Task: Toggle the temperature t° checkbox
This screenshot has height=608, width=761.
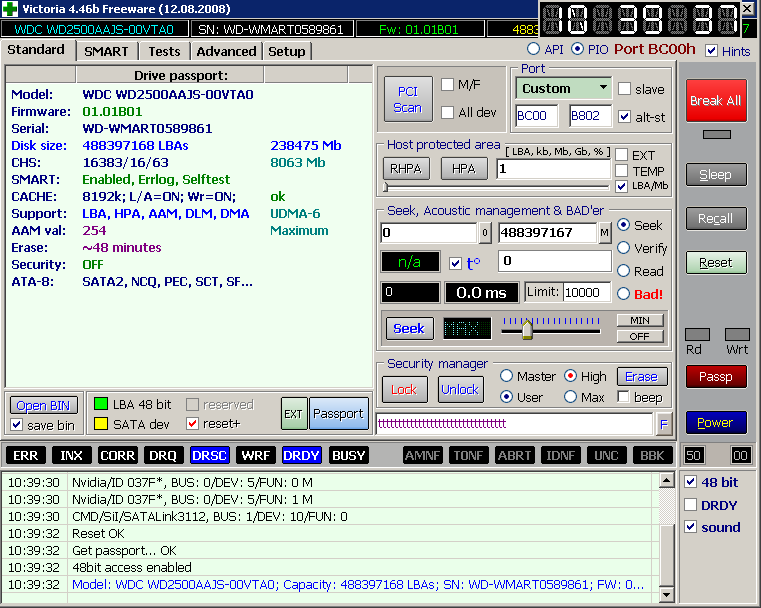Action: [455, 263]
